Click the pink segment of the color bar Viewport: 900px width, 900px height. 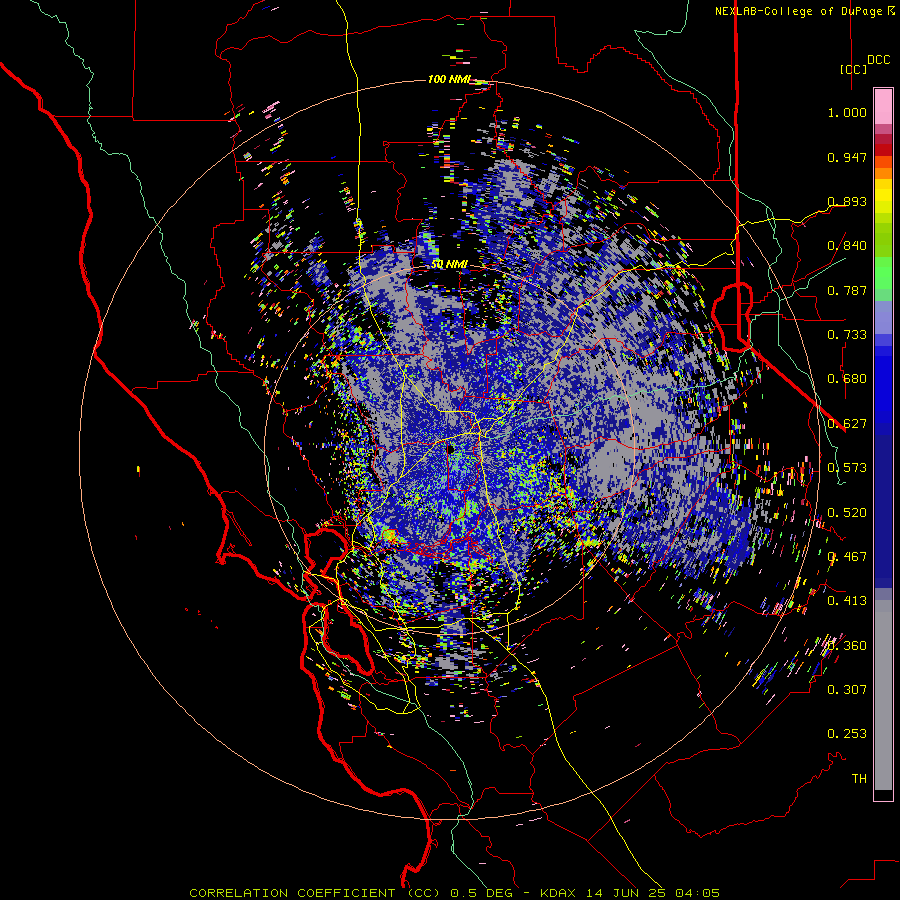click(883, 106)
